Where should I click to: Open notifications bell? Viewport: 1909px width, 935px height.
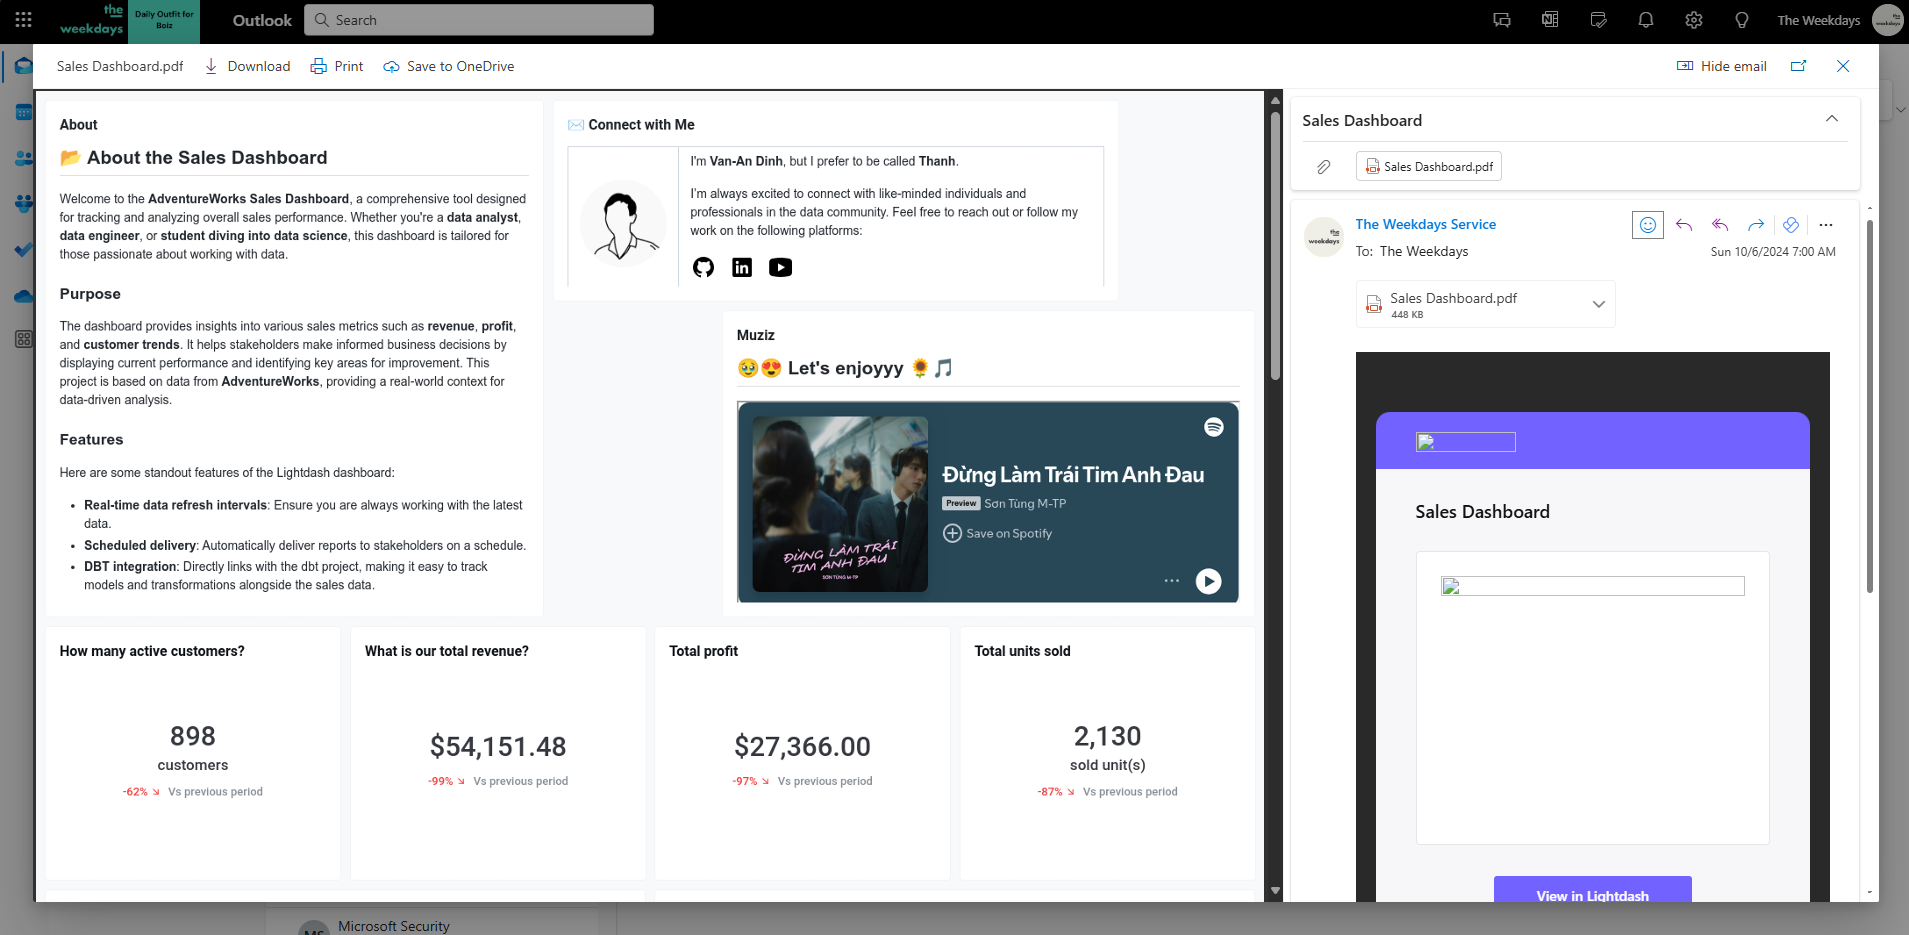point(1646,20)
